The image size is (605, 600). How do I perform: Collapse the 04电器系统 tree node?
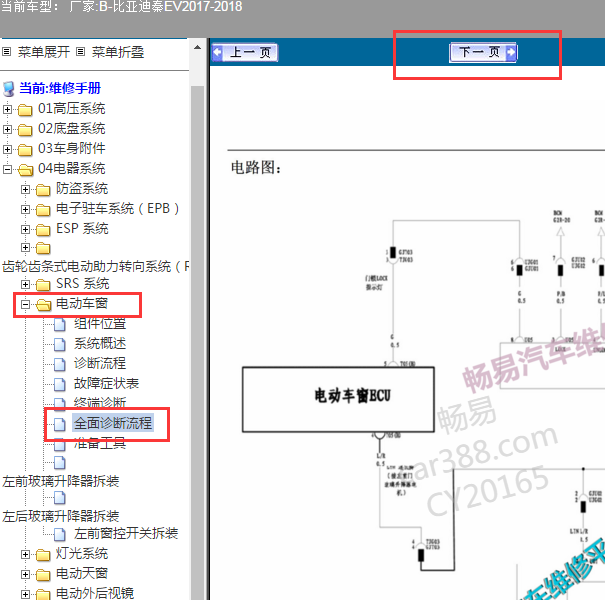(7, 169)
